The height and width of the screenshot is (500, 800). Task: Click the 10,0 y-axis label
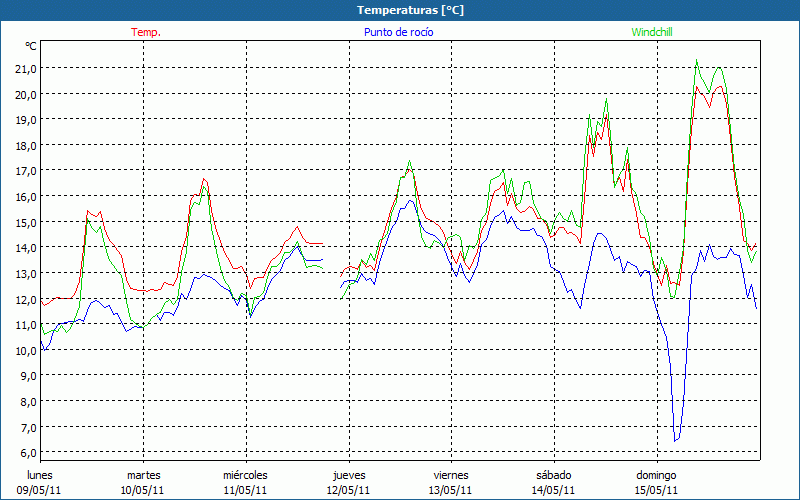(24, 350)
